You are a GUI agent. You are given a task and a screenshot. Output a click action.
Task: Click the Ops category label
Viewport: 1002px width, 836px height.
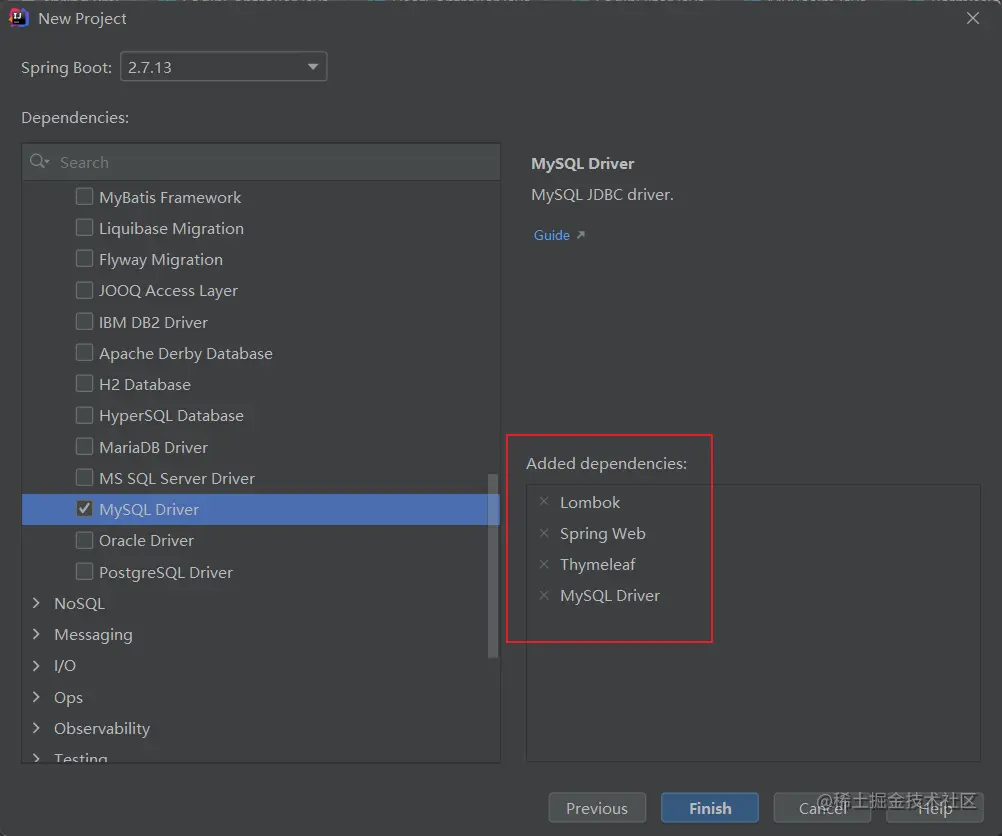[x=68, y=697]
